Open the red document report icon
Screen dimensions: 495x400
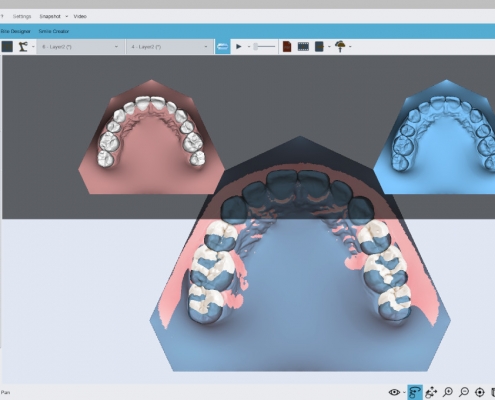287,46
